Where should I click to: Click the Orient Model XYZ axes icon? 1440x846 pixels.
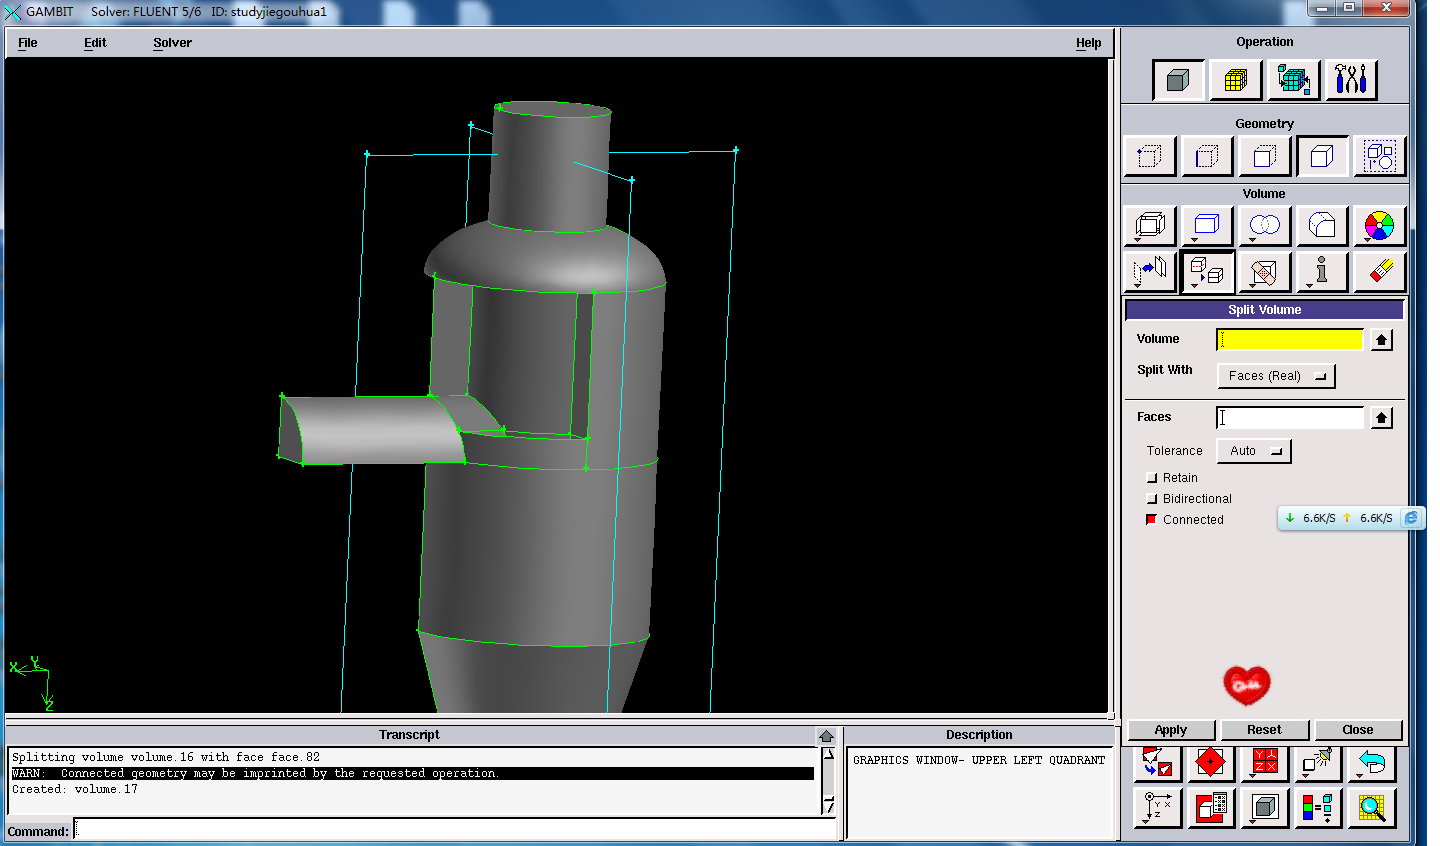(x=1157, y=808)
